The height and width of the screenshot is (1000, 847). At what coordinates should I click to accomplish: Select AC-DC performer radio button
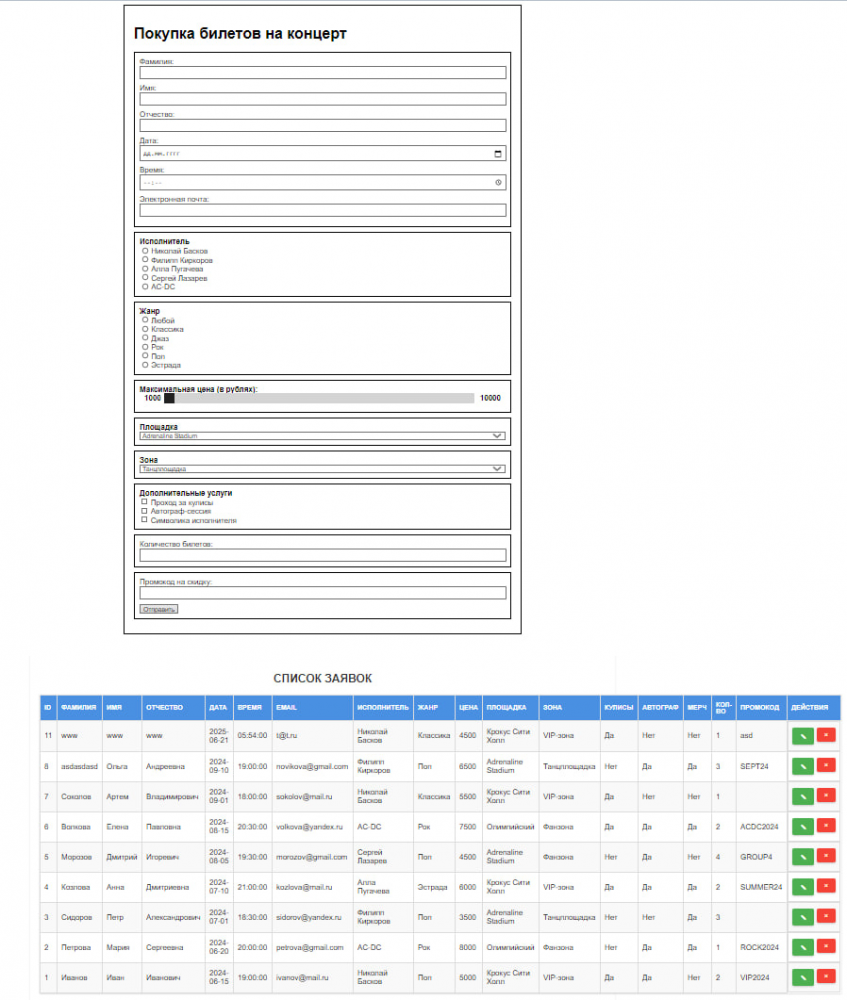[145, 286]
